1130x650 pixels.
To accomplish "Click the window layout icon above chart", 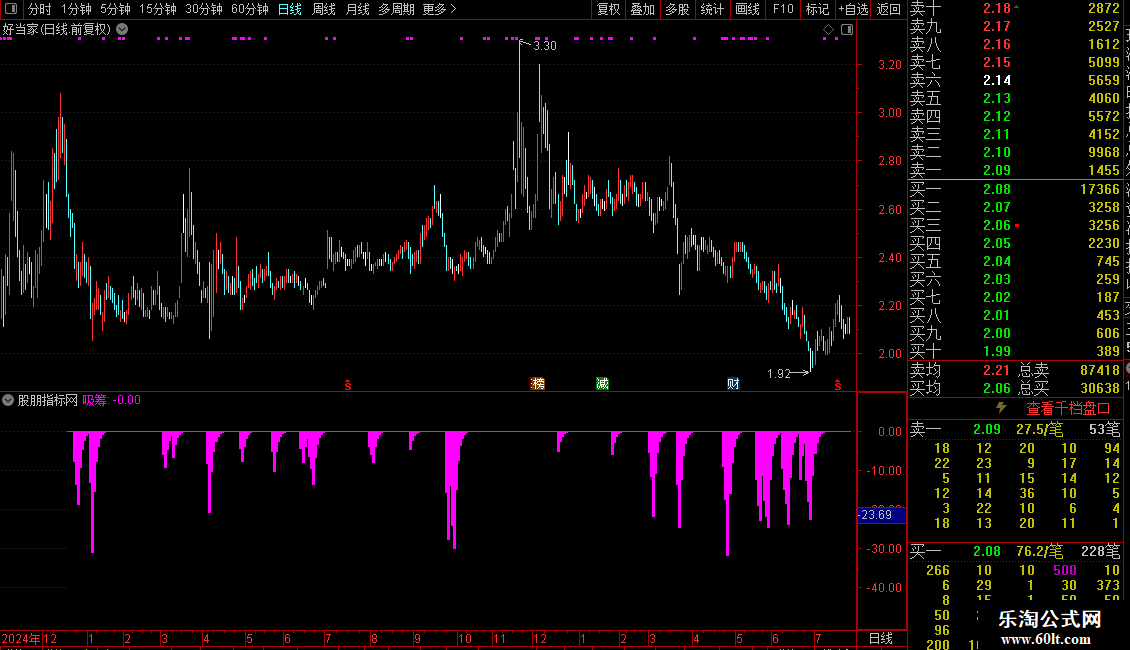I will click(848, 30).
